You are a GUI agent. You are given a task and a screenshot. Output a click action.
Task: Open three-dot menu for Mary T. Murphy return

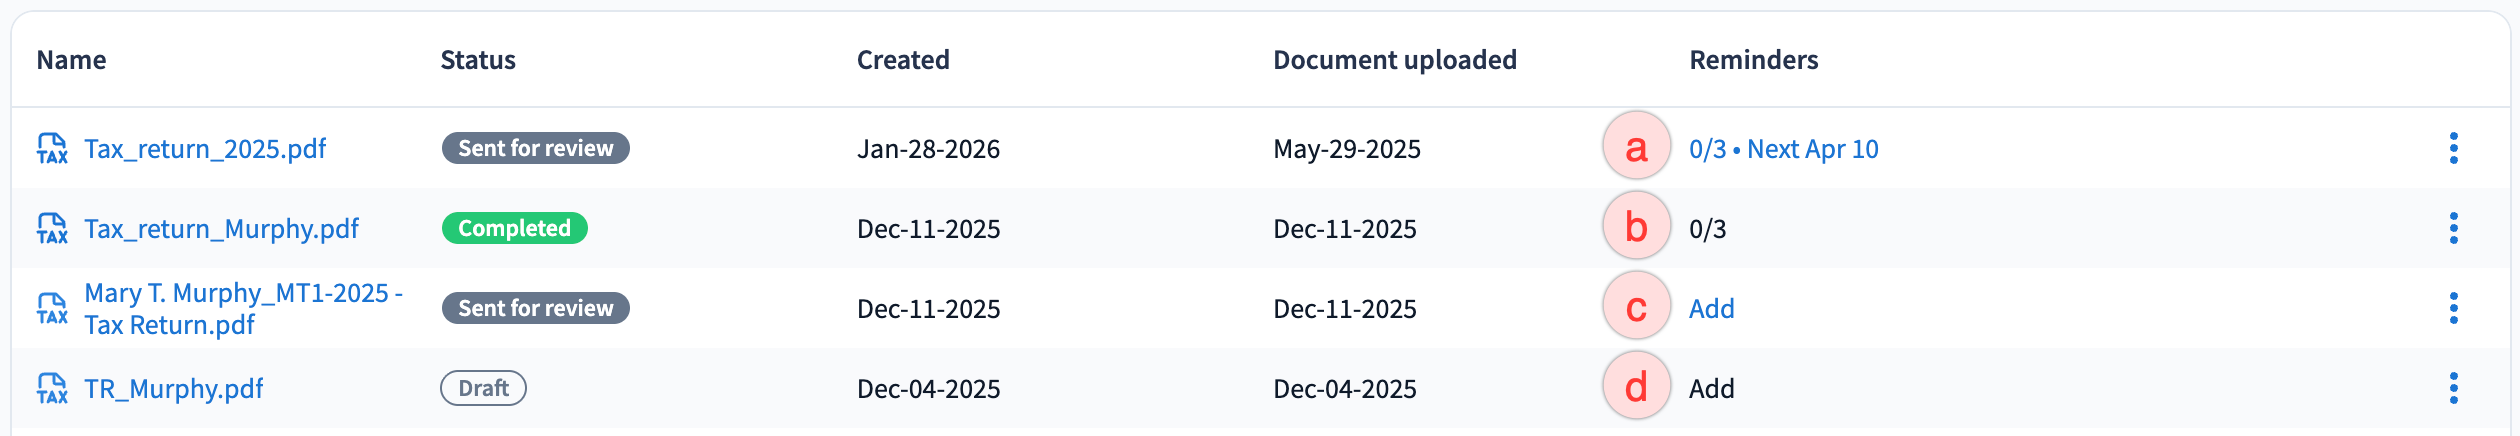[x=2453, y=309]
